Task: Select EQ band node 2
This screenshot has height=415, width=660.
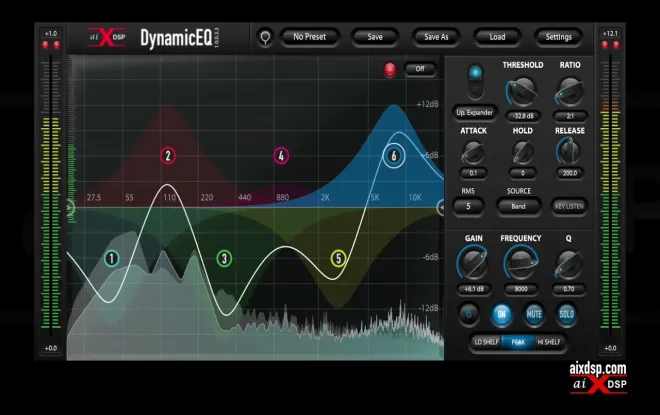Action: 168,156
